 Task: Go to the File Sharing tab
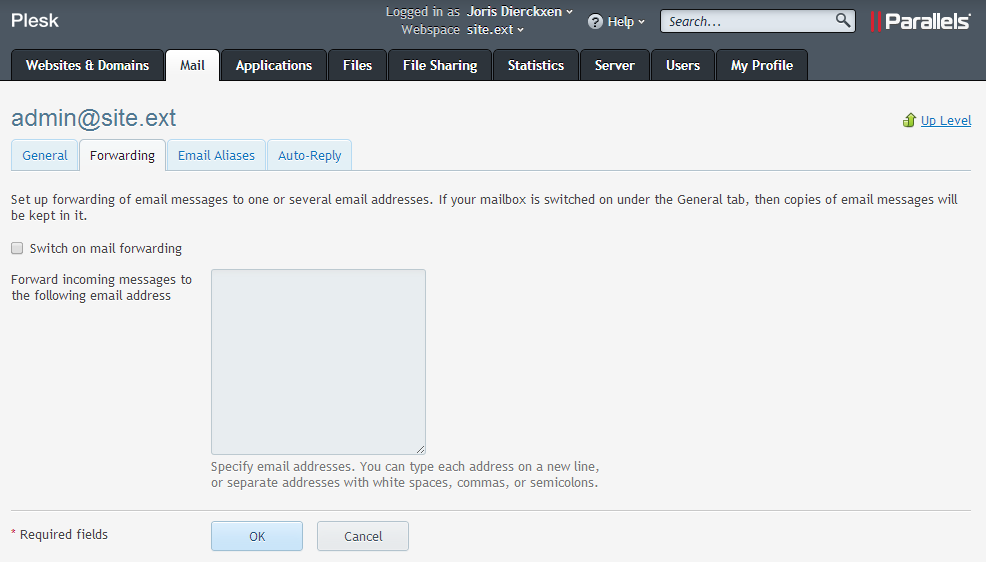(x=440, y=65)
